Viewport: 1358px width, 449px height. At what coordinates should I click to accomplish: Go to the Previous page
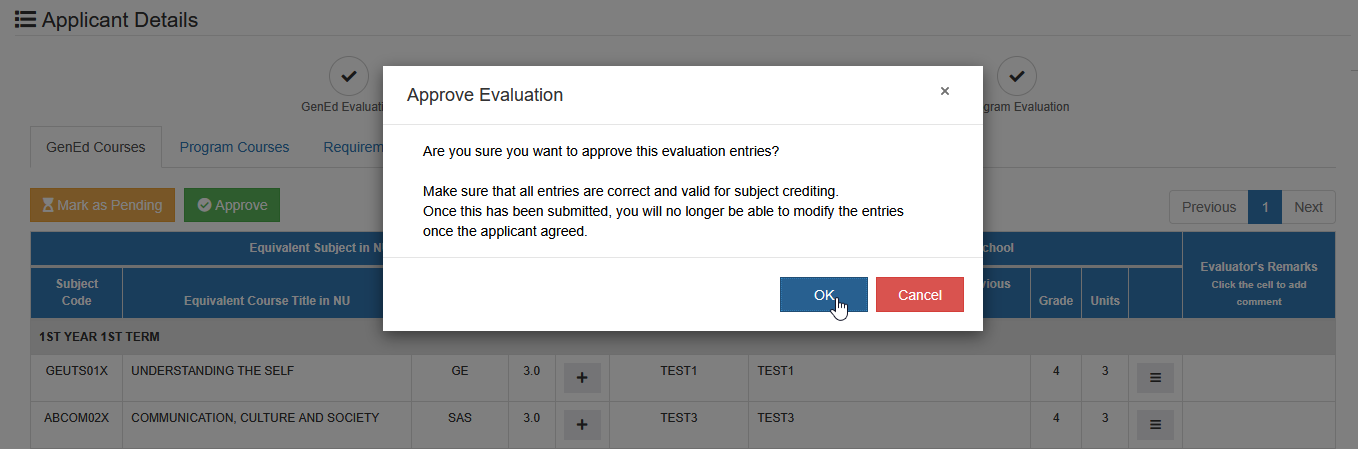click(x=1208, y=207)
